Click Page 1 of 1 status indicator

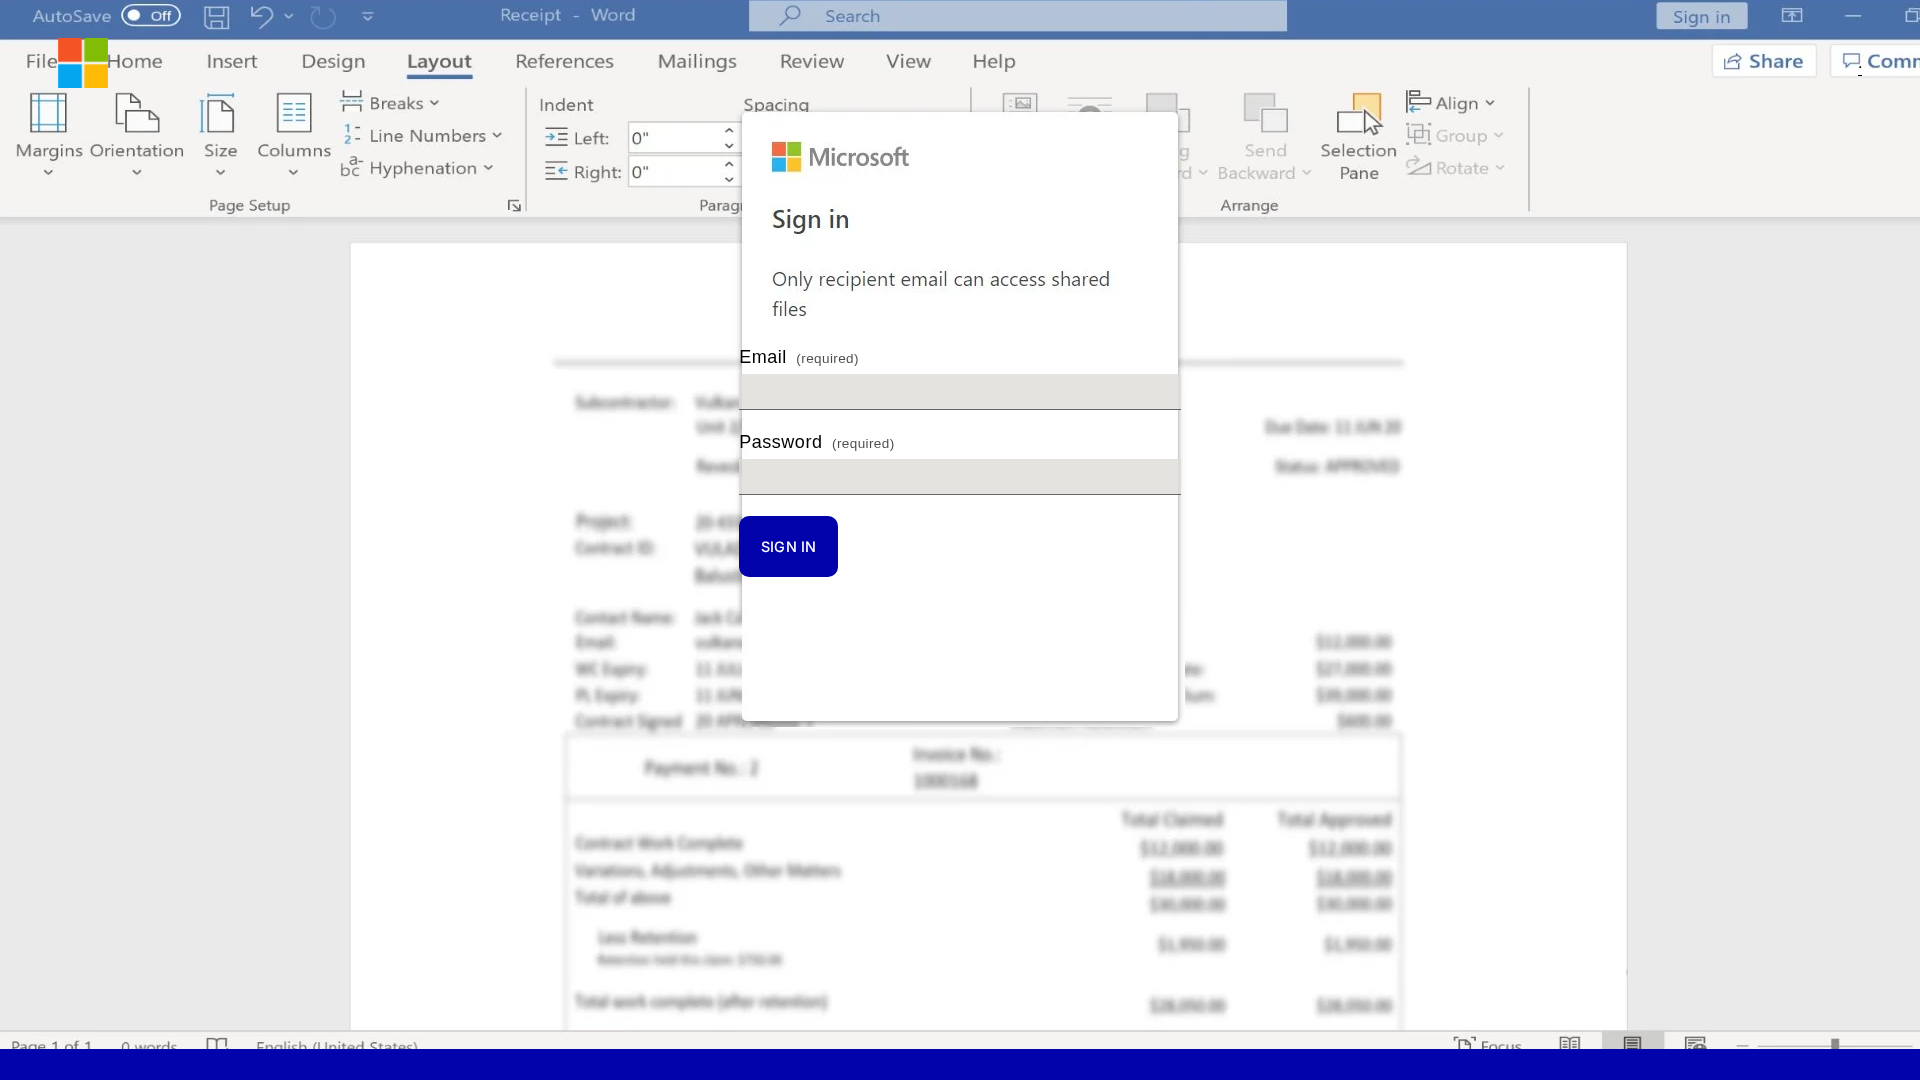pos(51,1044)
